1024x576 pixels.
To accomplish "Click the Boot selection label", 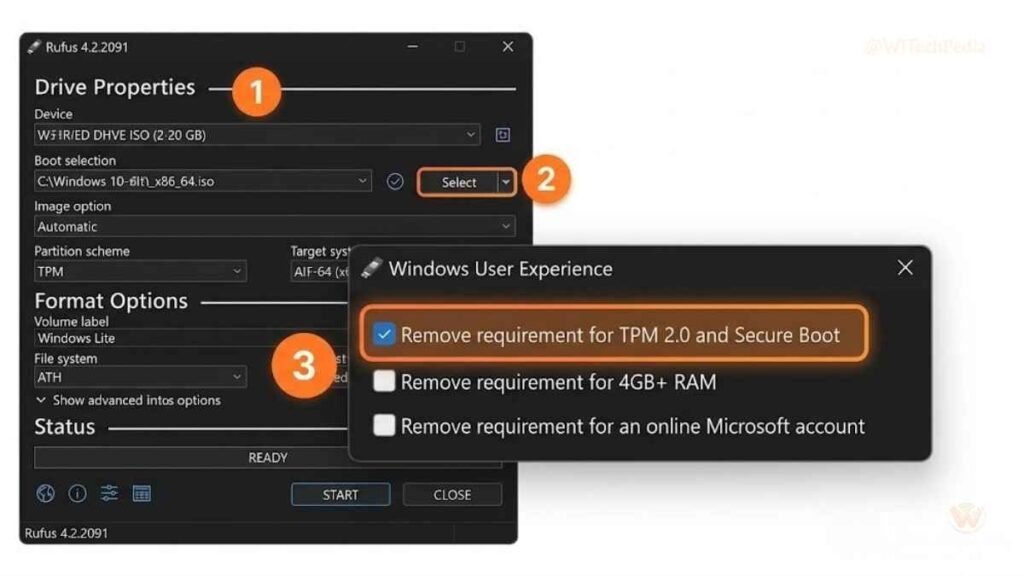I will click(x=75, y=160).
